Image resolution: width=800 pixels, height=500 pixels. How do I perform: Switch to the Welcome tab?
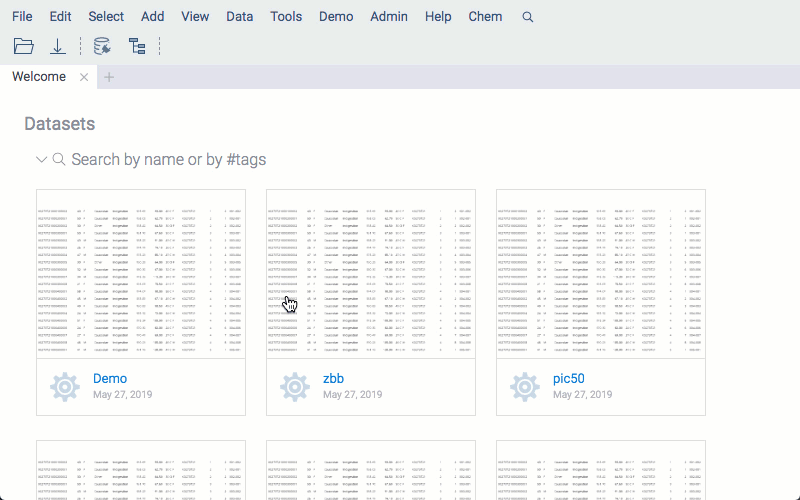(x=39, y=77)
